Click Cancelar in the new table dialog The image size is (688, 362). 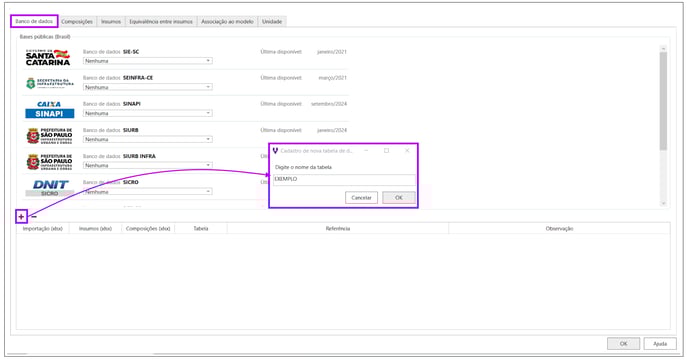(x=361, y=197)
